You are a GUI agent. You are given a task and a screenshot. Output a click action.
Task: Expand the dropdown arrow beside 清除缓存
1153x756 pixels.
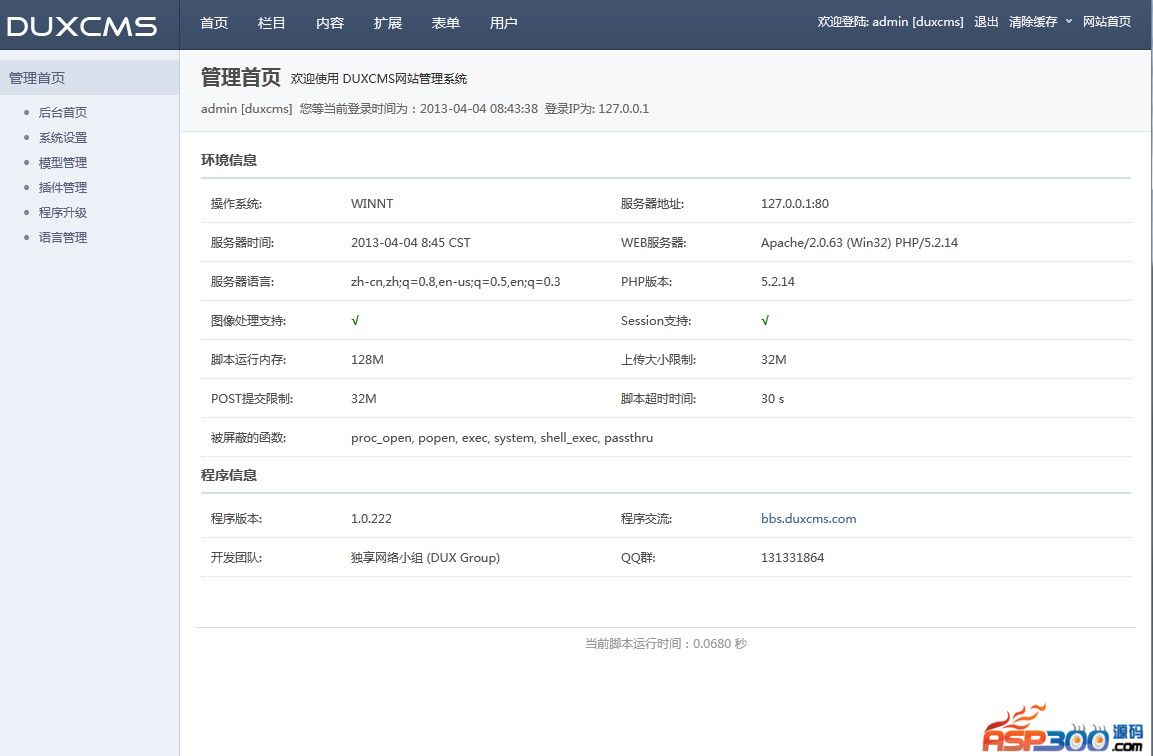point(1069,22)
